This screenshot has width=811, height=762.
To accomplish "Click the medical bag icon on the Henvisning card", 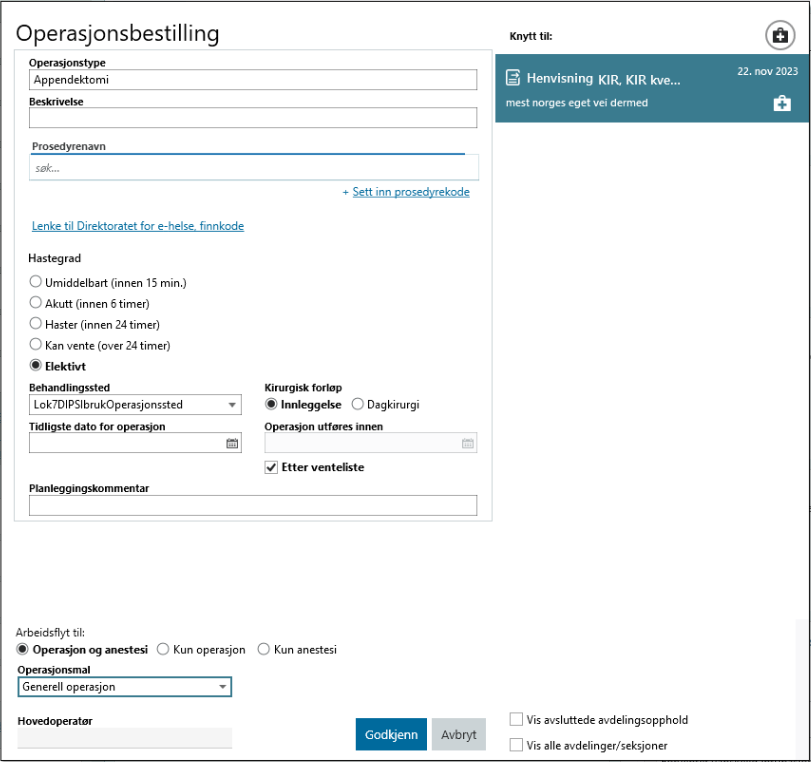I will pos(782,103).
